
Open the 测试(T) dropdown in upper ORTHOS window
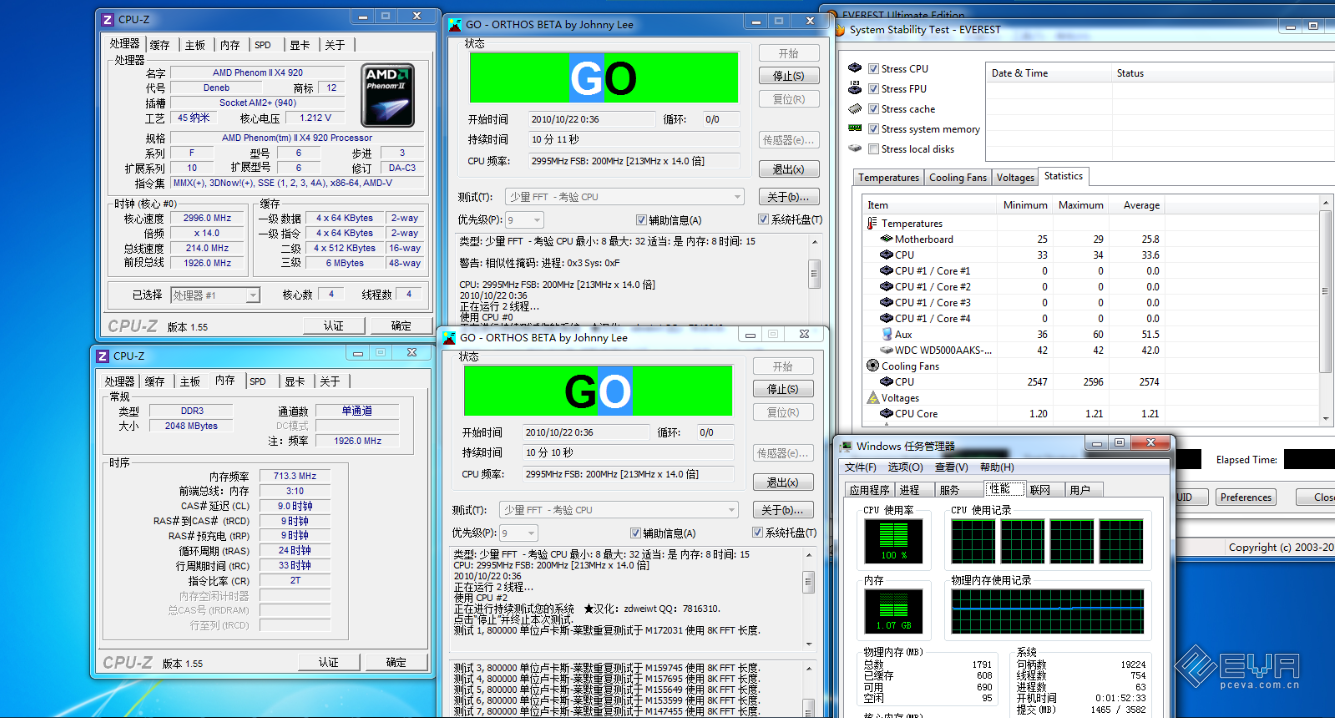[x=625, y=197]
